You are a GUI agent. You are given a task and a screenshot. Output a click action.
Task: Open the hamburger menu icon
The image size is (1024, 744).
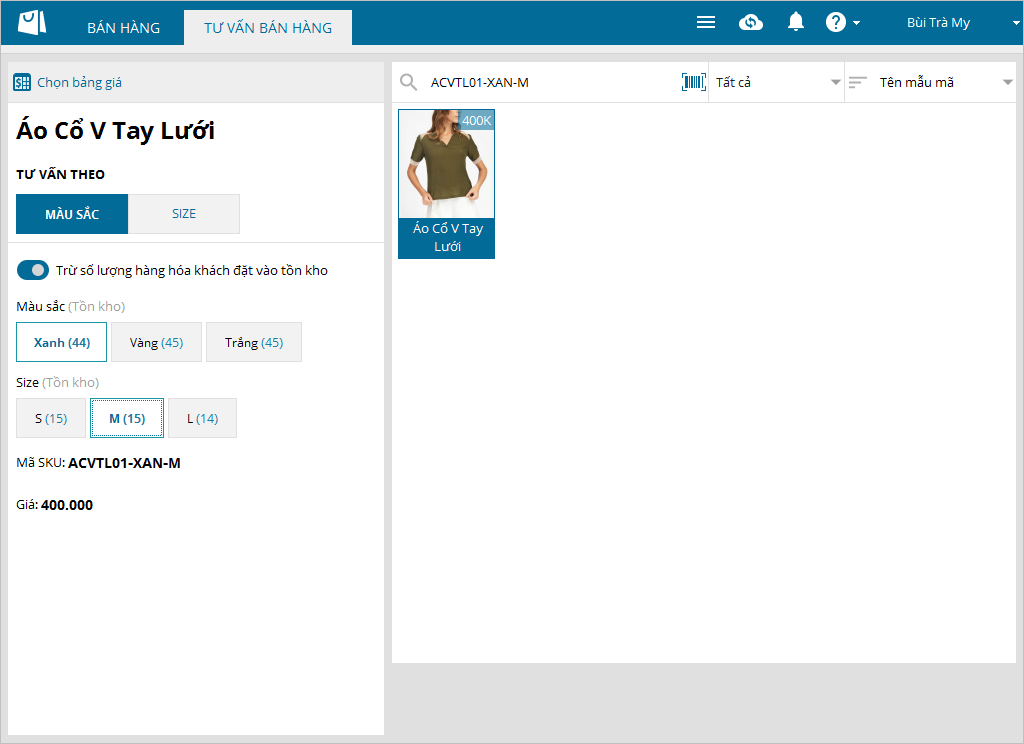coord(706,22)
